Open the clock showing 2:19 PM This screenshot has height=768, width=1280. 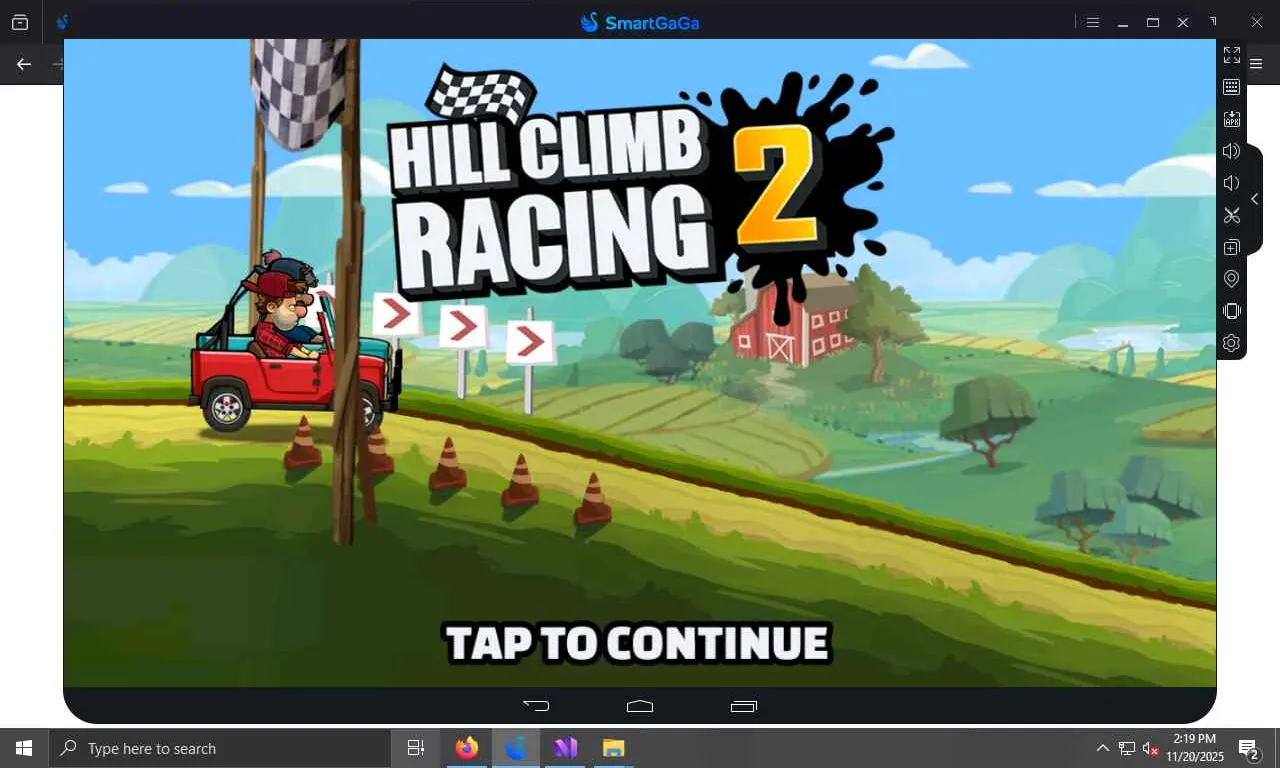[1194, 748]
